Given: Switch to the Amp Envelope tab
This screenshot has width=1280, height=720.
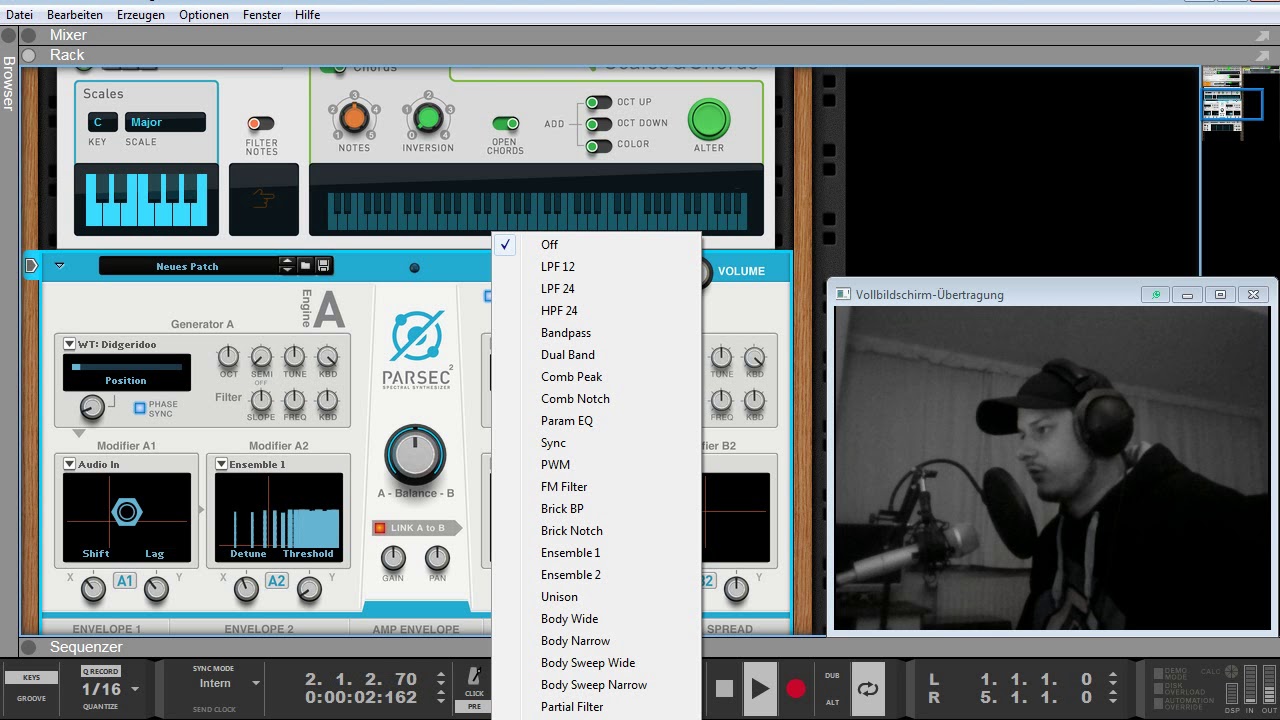Looking at the screenshot, I should coord(416,629).
